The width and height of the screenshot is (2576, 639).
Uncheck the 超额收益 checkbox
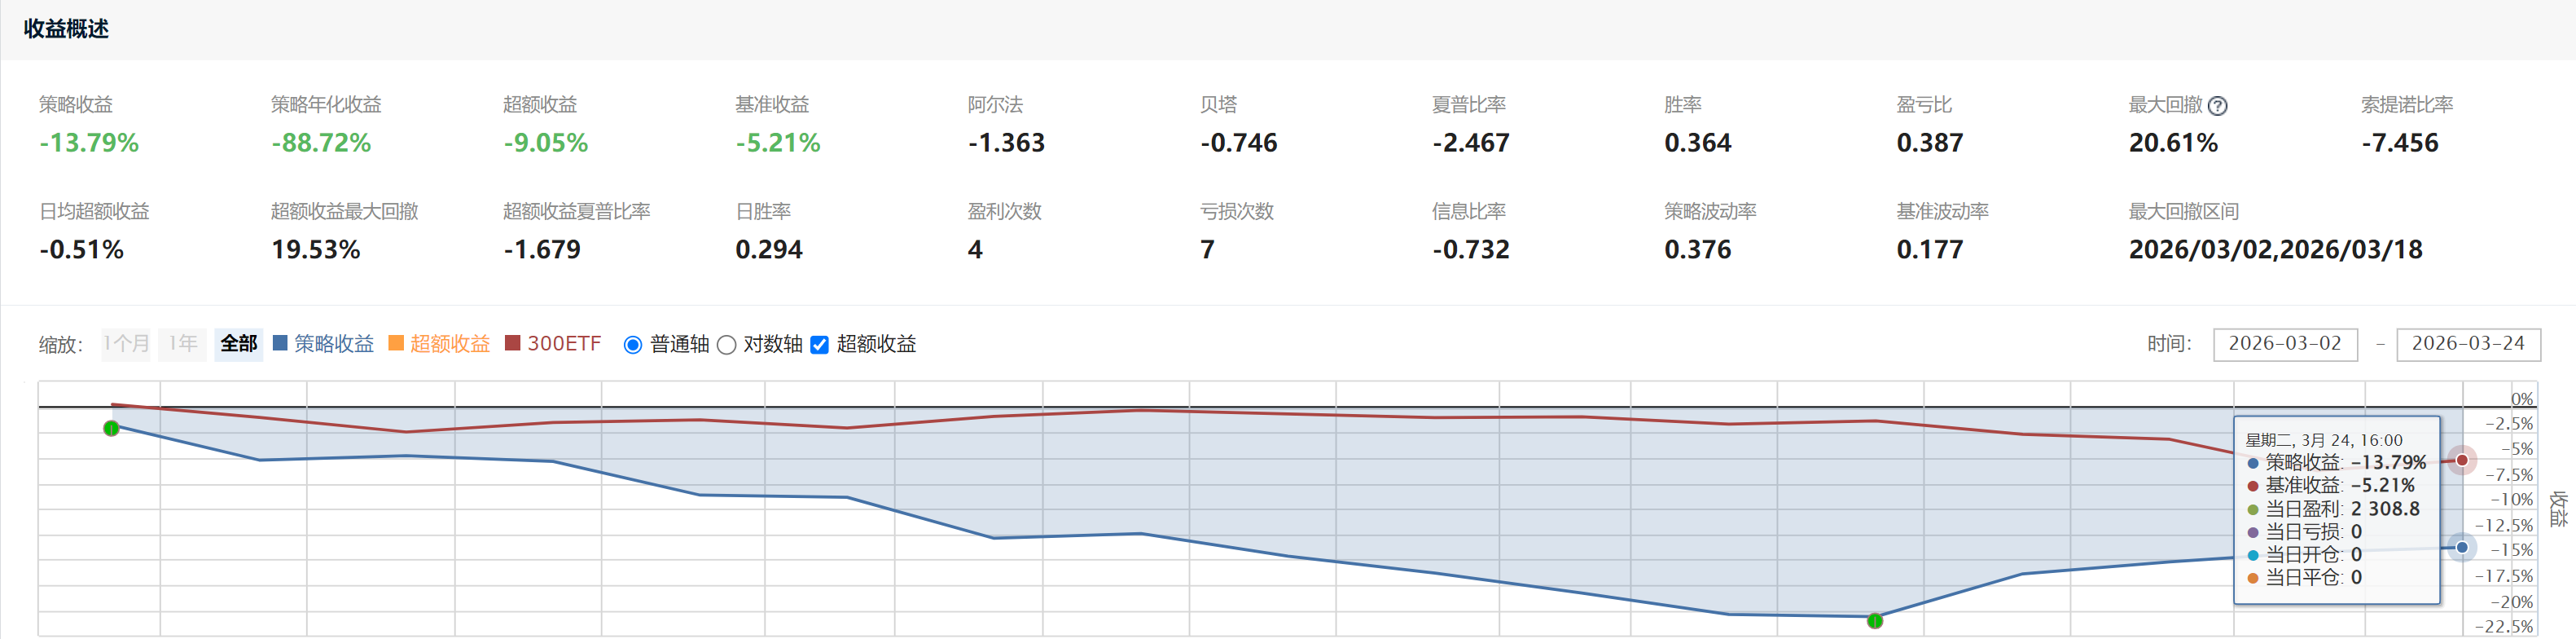pos(819,345)
